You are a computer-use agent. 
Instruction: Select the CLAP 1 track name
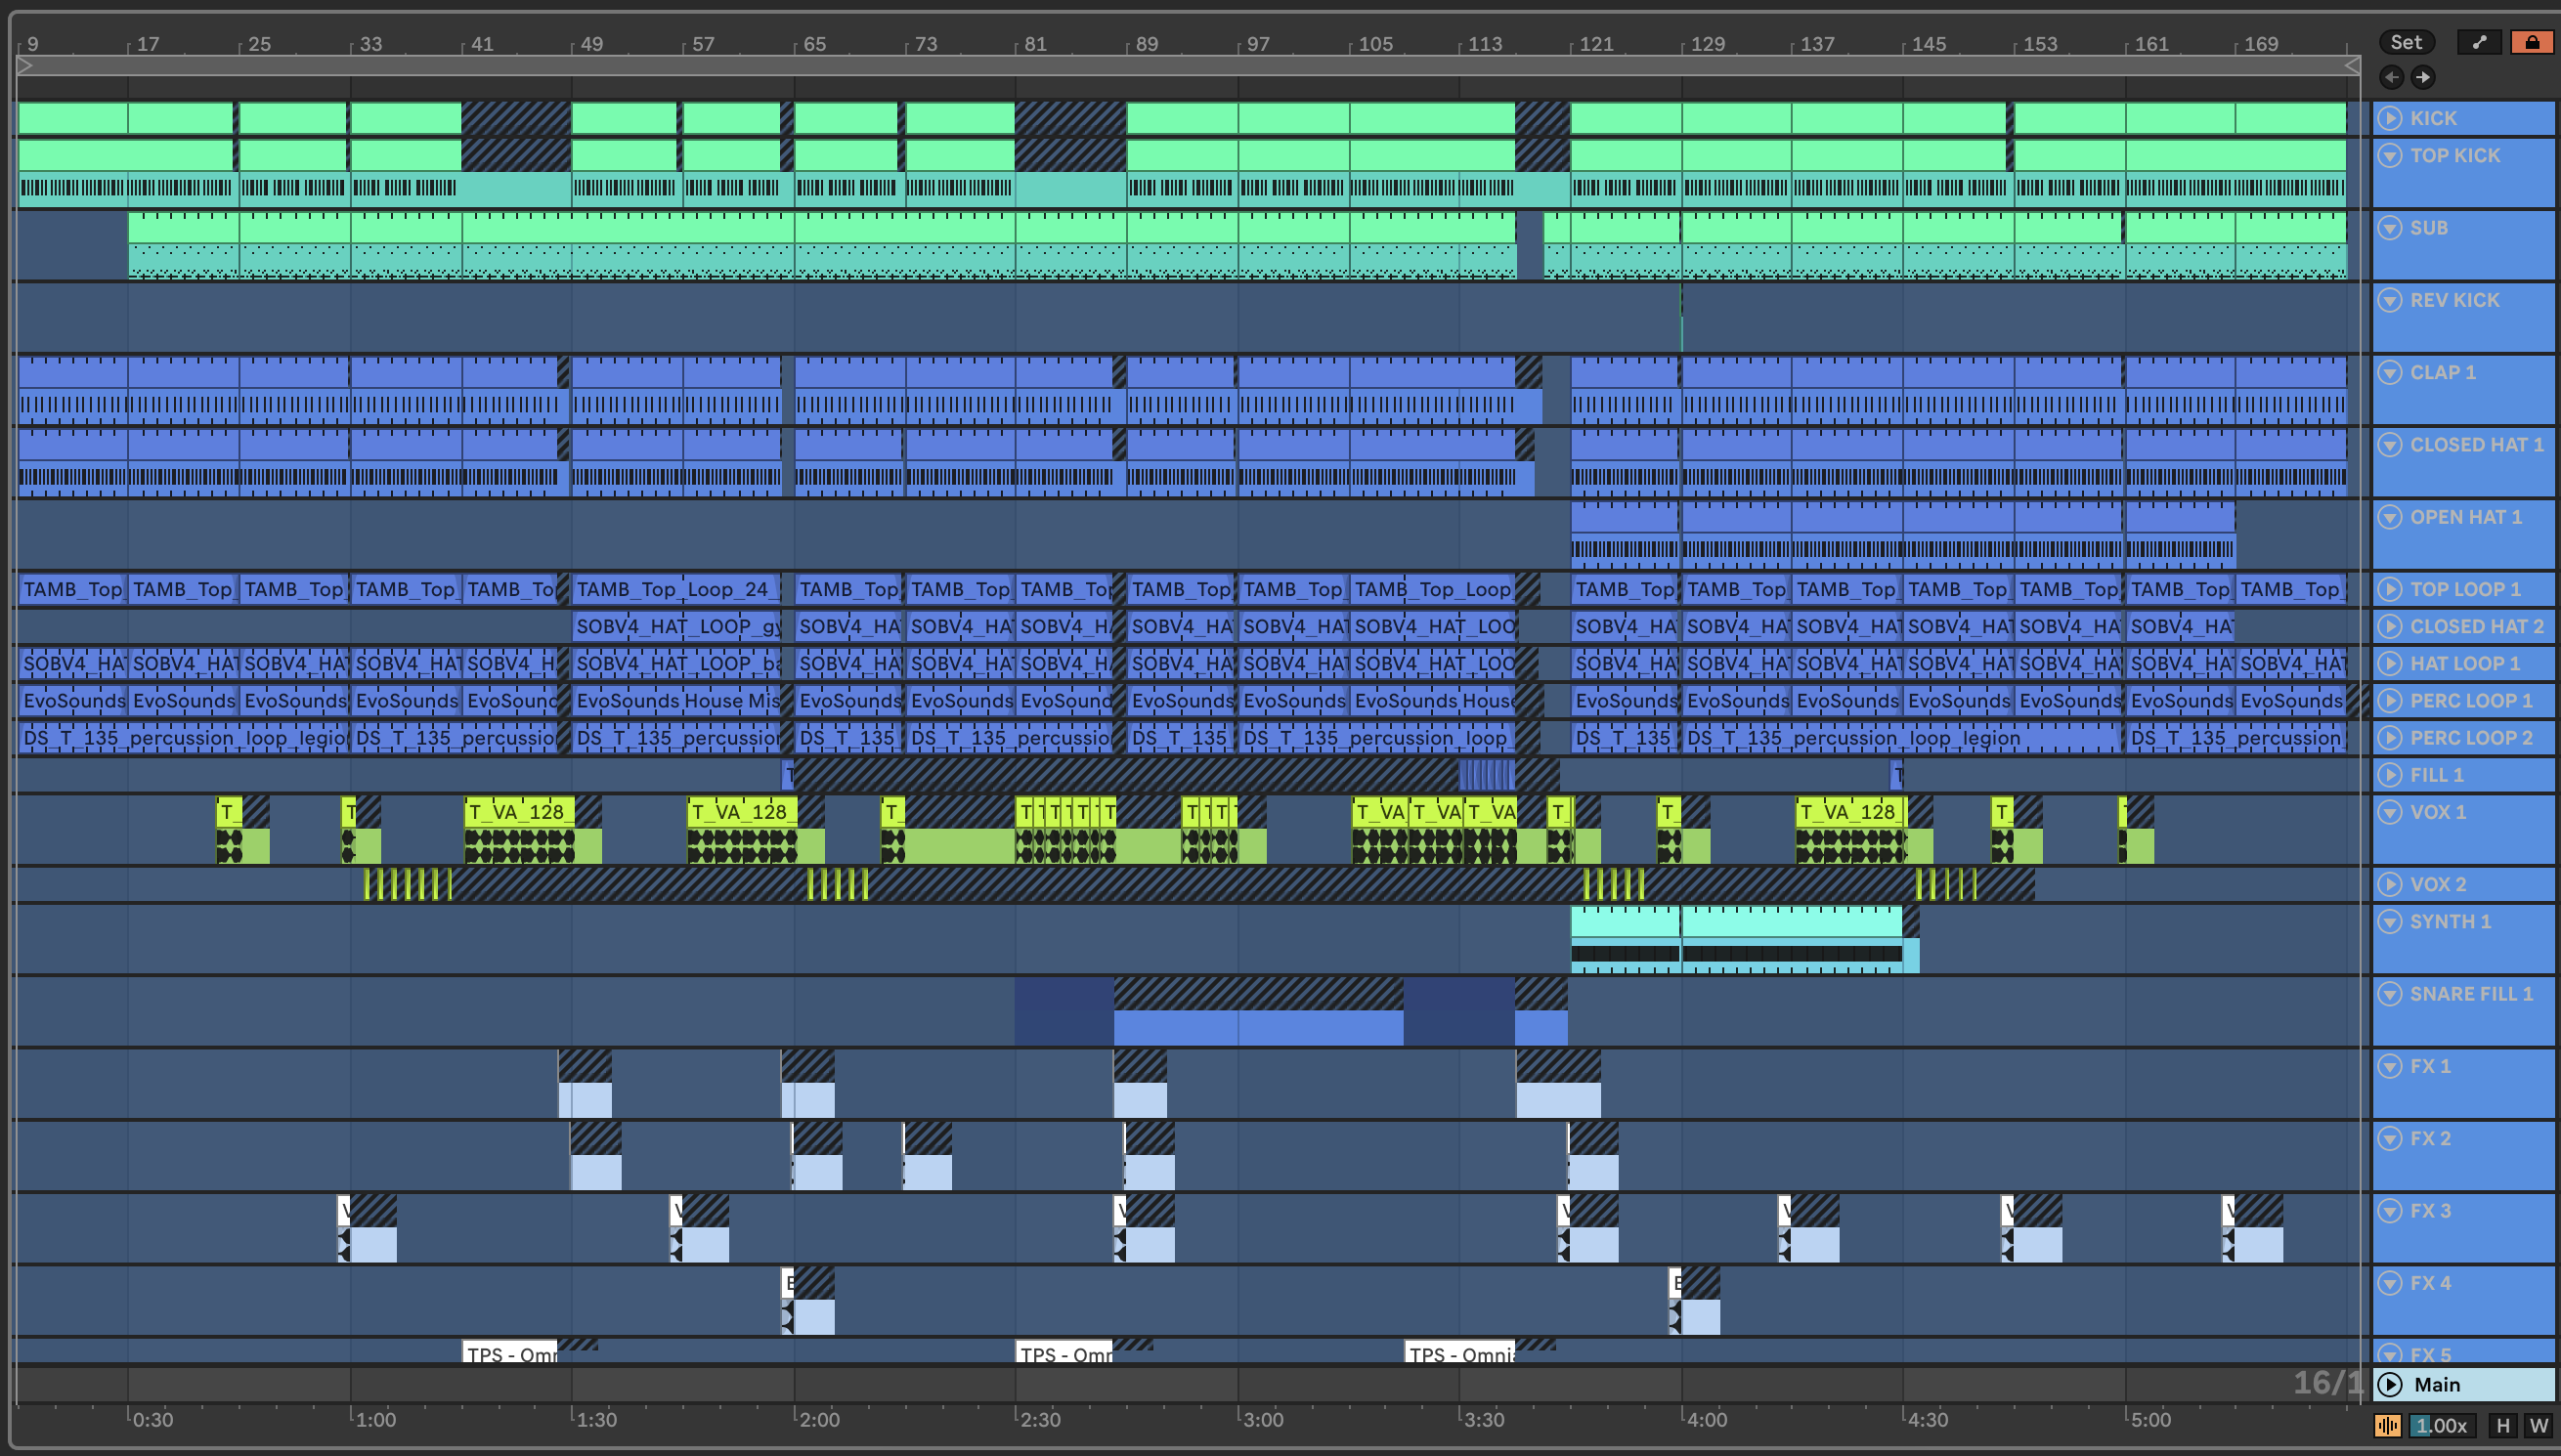point(2443,372)
